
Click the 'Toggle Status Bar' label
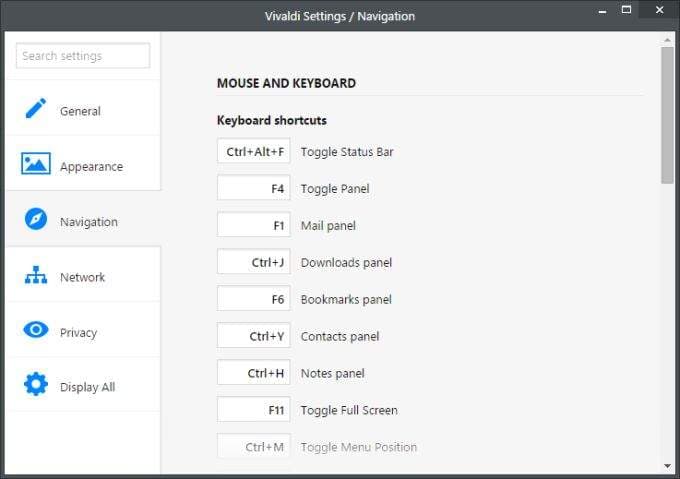pyautogui.click(x=347, y=152)
